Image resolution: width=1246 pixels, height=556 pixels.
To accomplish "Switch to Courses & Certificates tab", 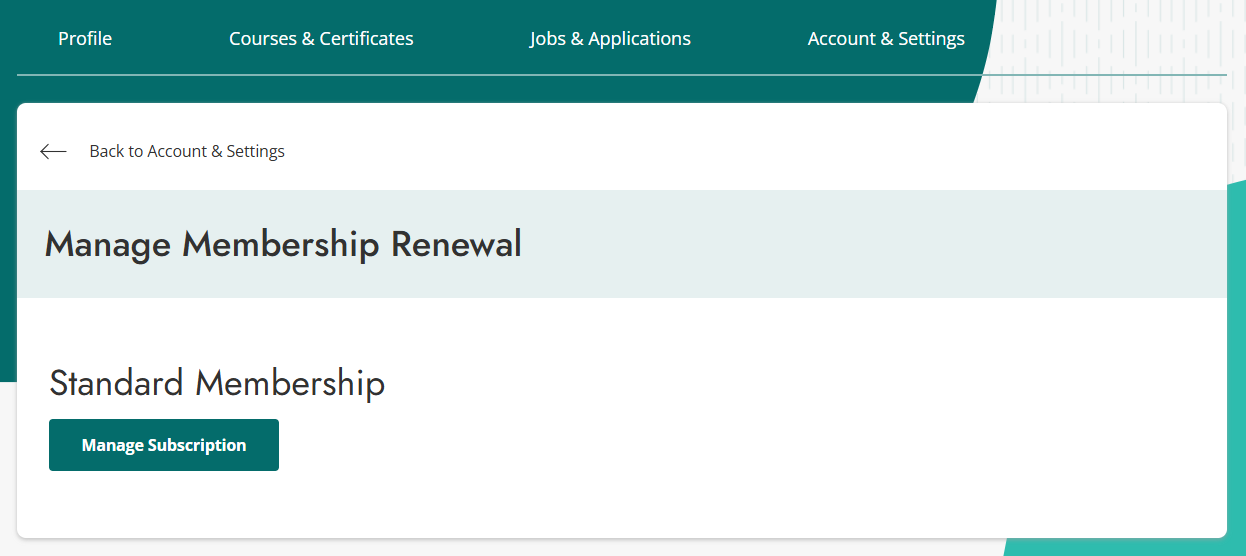I will pos(321,39).
